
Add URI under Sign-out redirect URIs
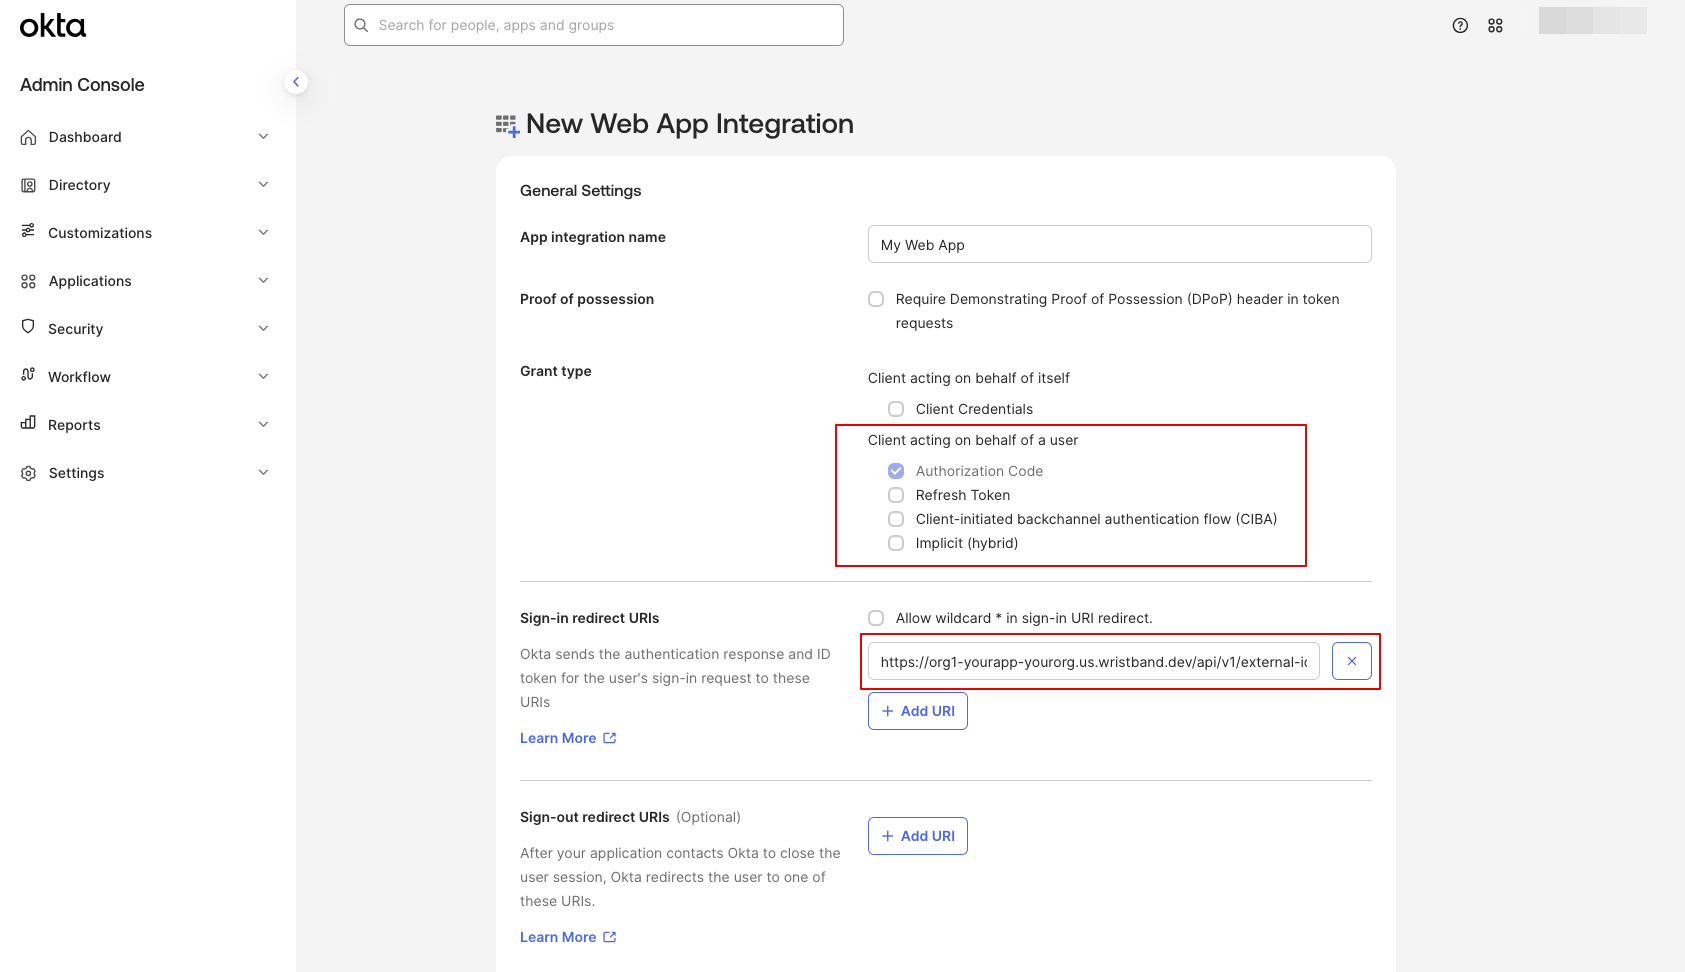click(x=918, y=836)
